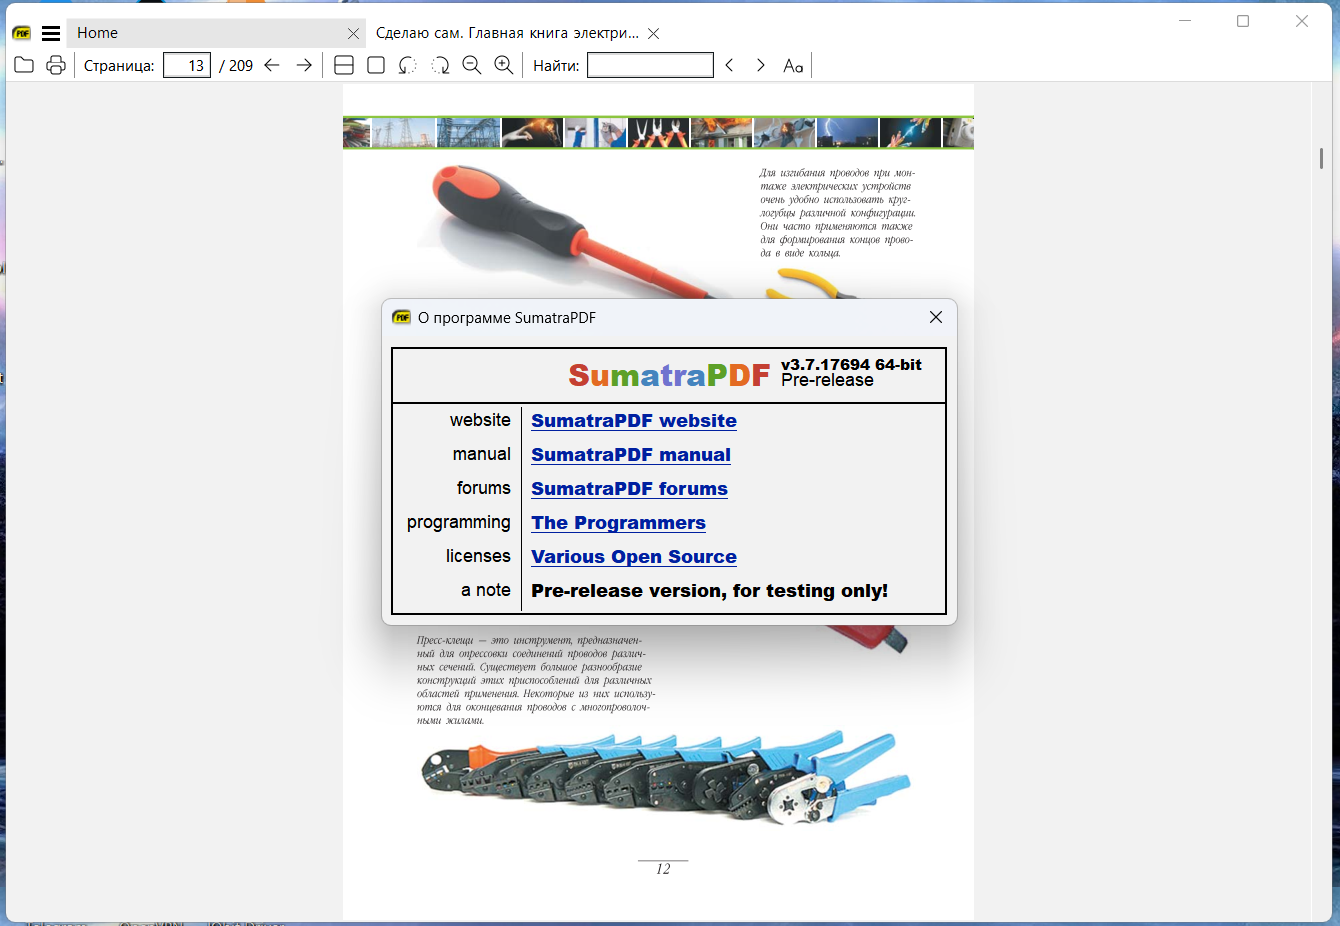
Task: Click the Страница: label
Action: (119, 66)
